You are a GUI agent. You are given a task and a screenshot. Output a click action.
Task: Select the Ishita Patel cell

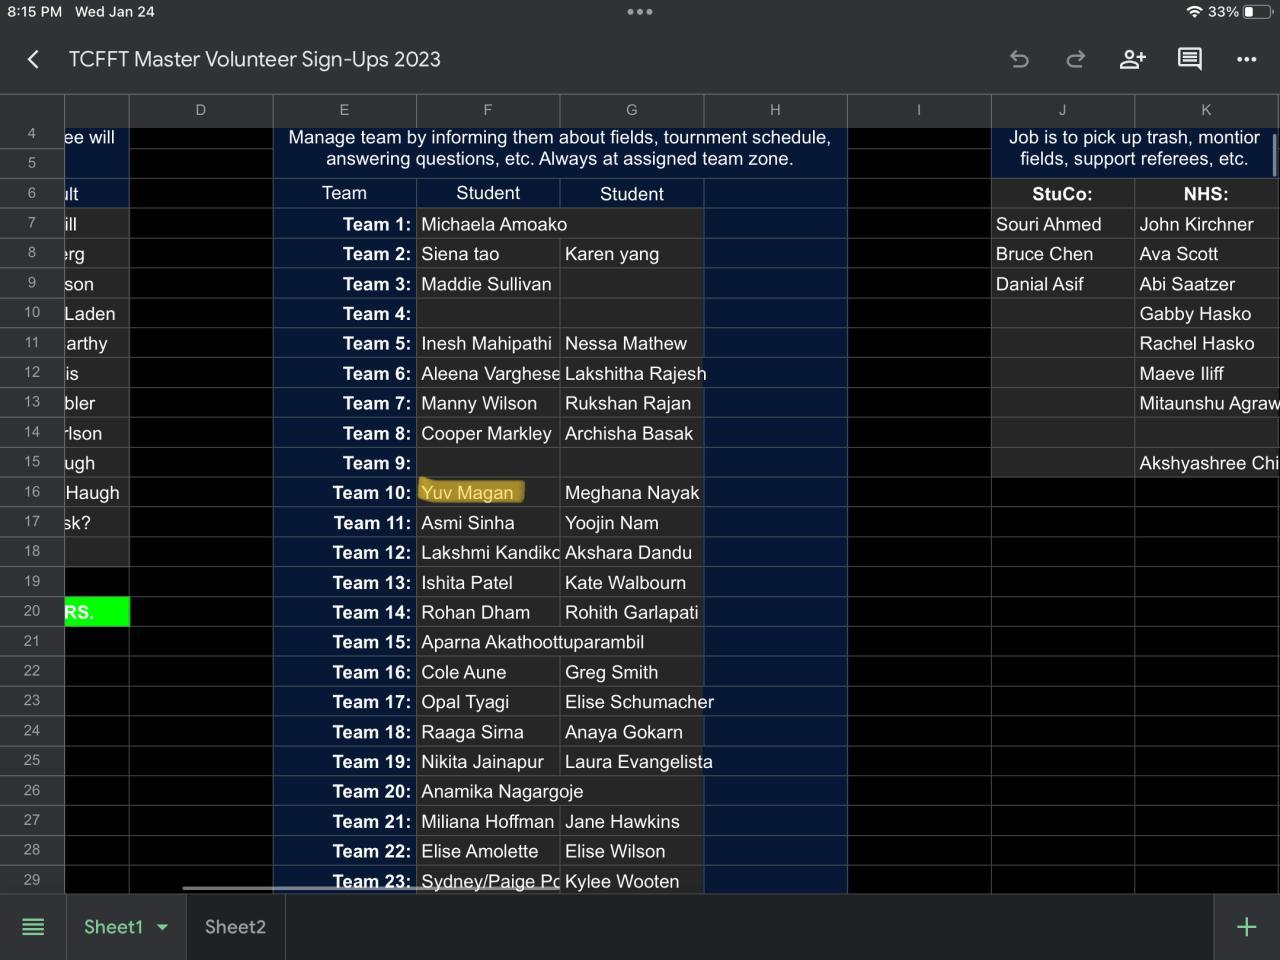pos(488,582)
